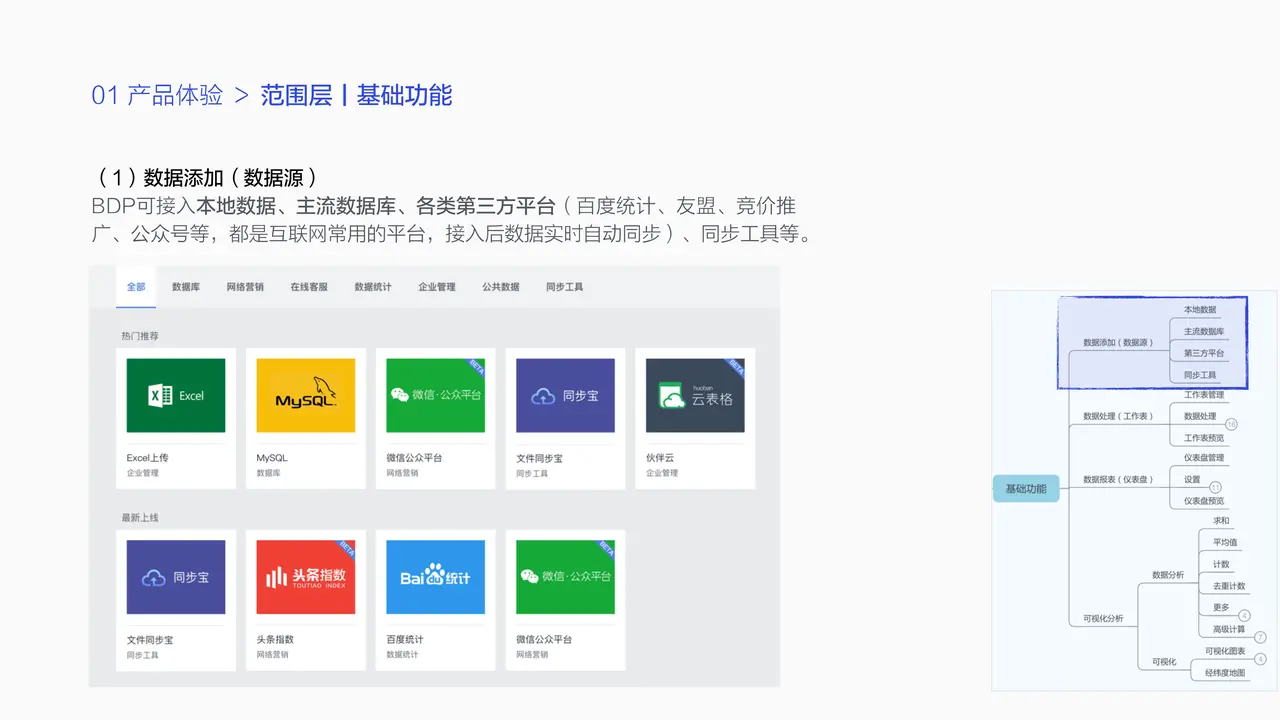Expand the 4 badge next to 更多

[1244, 615]
